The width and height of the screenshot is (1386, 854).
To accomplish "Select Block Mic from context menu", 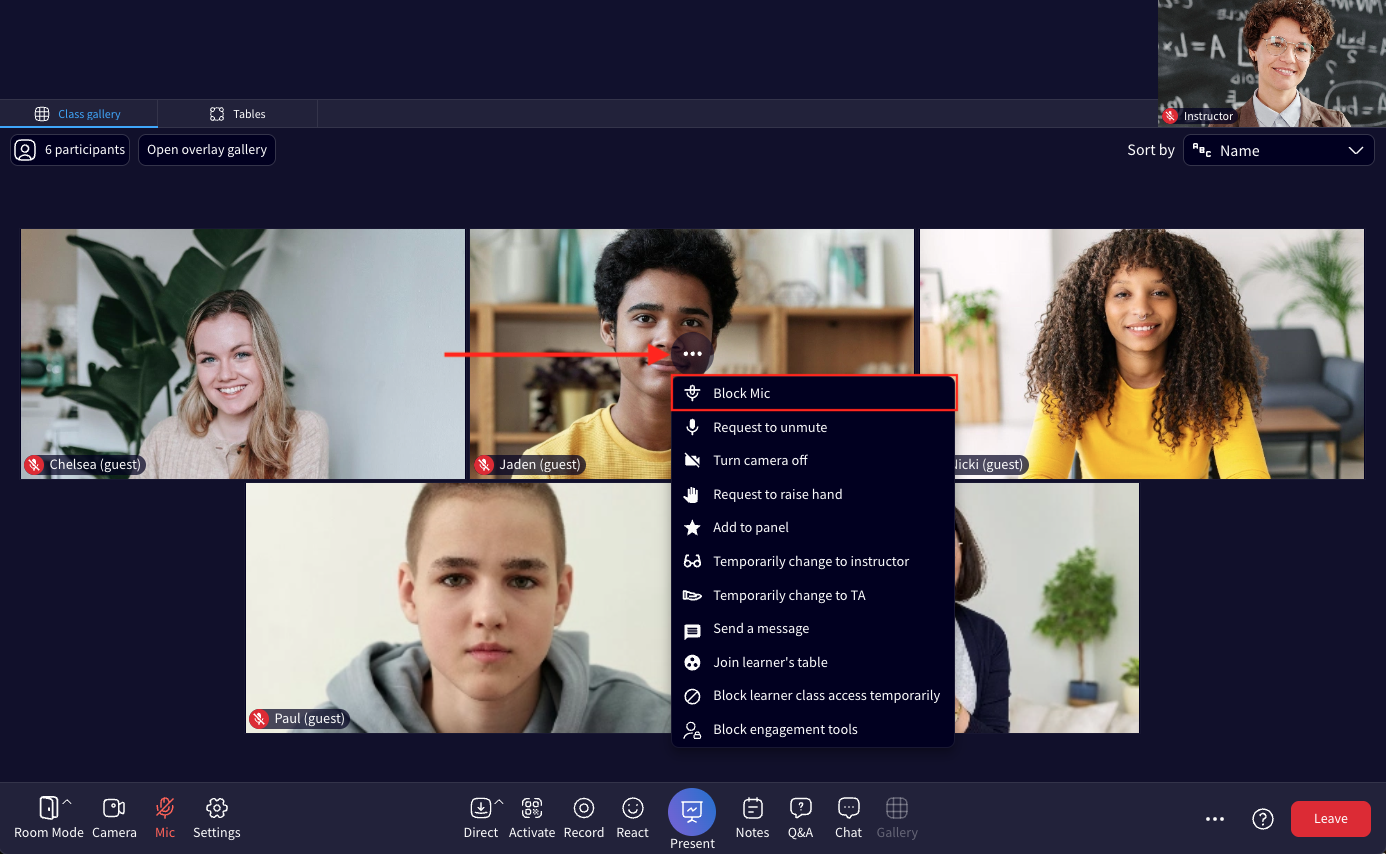I will pyautogui.click(x=741, y=393).
